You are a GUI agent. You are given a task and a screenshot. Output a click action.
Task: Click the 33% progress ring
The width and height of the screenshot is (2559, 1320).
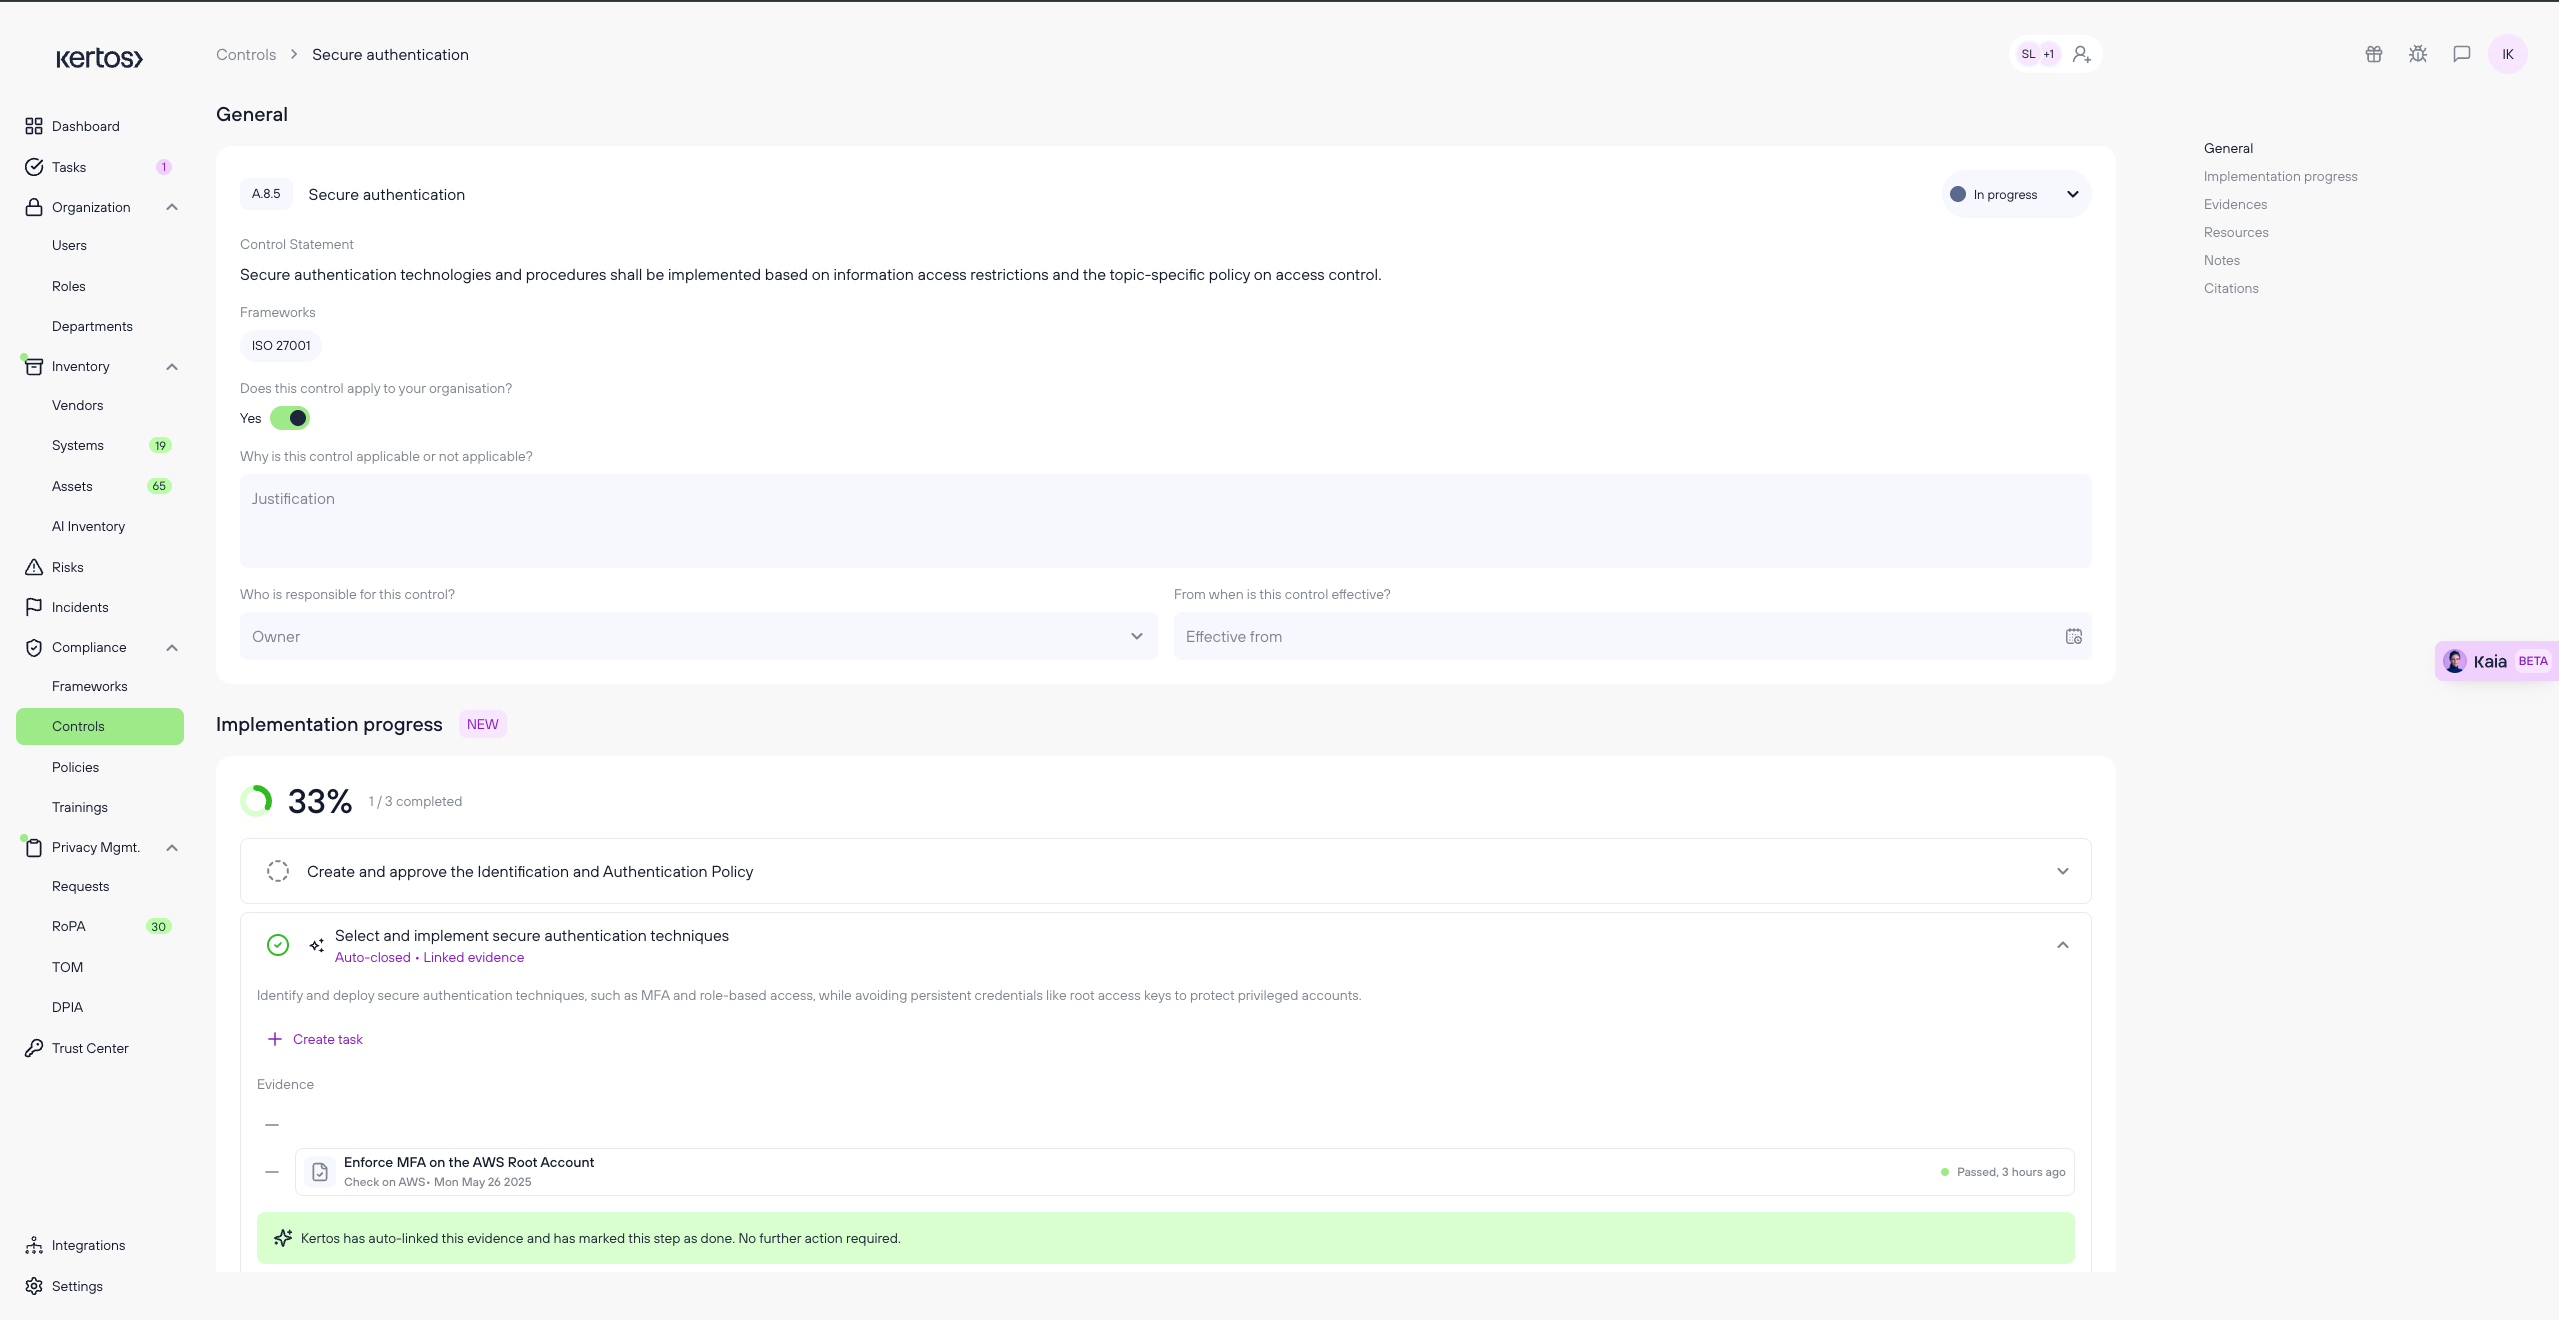tap(256, 801)
